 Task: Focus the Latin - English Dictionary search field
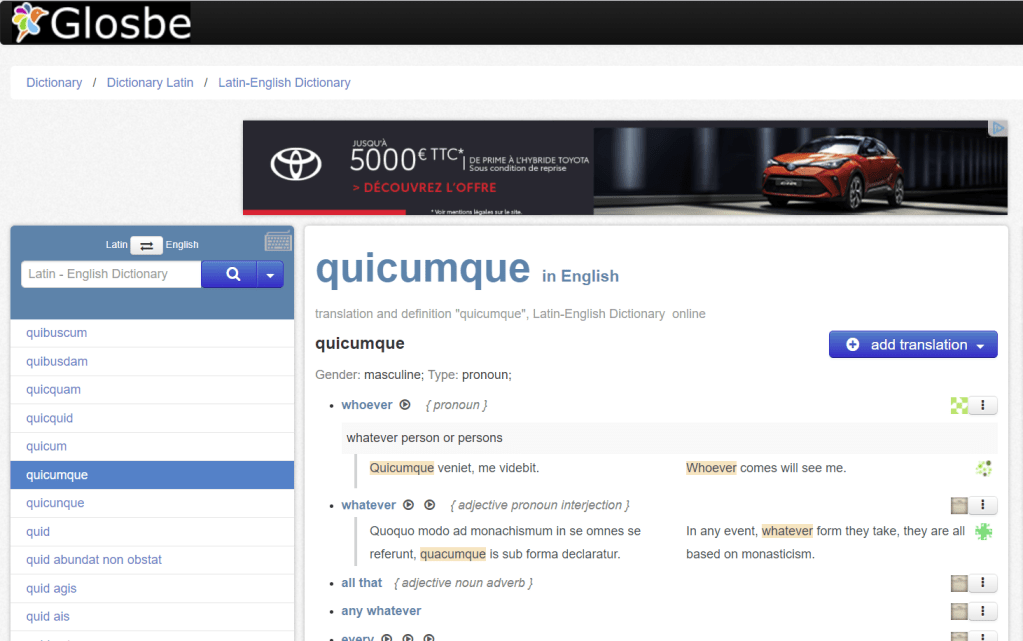111,274
